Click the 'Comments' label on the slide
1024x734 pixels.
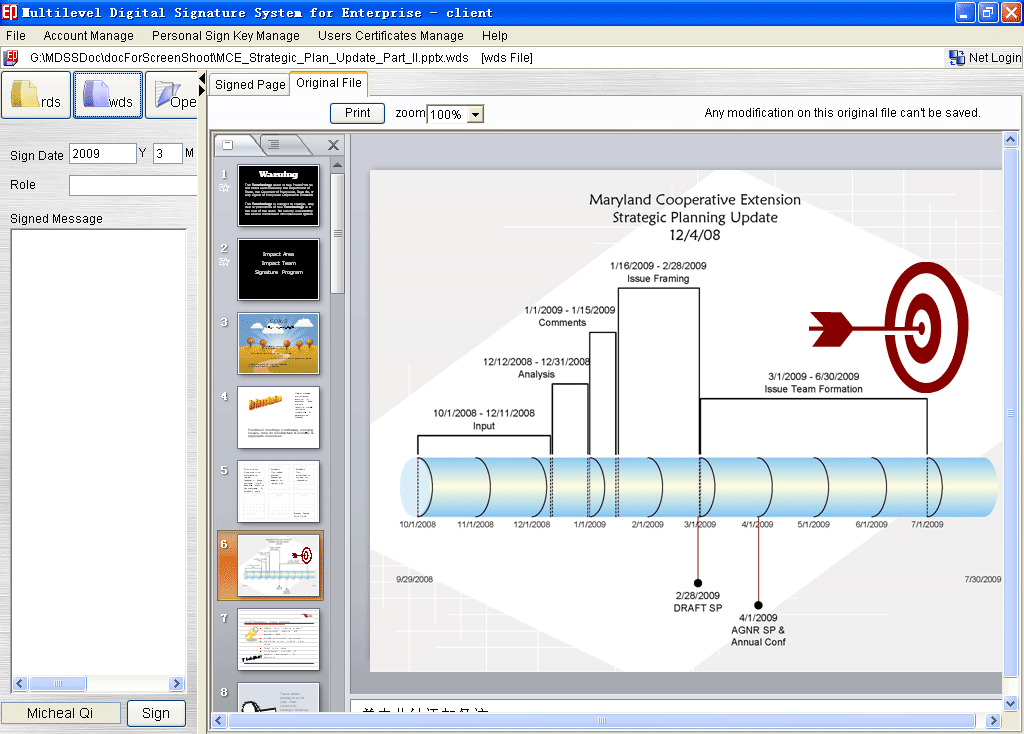[x=562, y=323]
